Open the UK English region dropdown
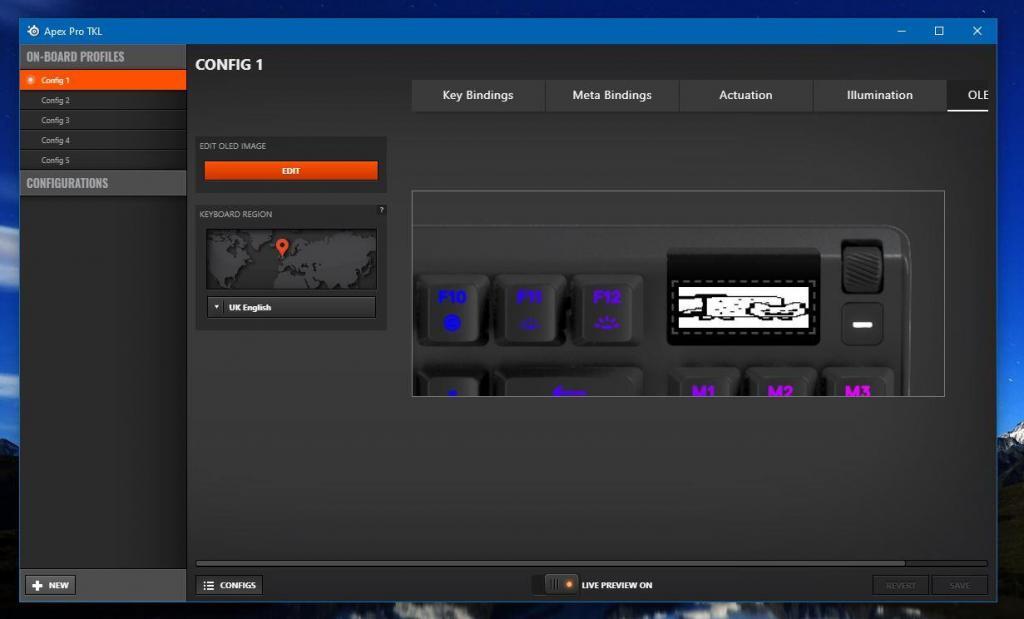Image resolution: width=1024 pixels, height=619 pixels. 291,307
